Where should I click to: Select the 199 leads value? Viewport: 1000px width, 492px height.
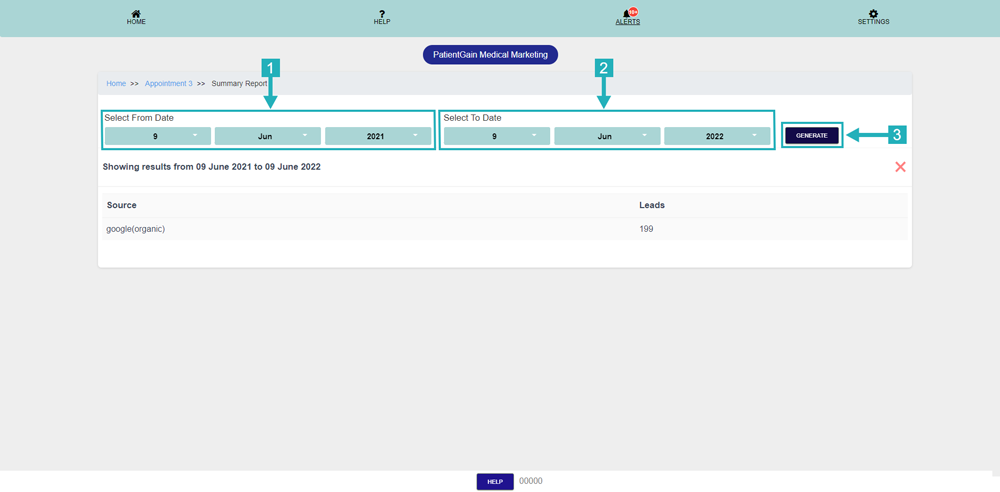coord(646,229)
